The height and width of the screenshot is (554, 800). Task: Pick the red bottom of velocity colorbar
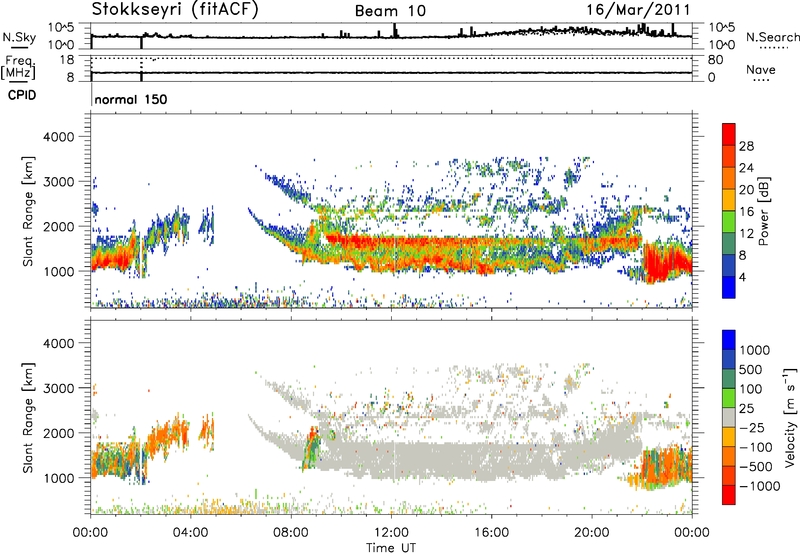pyautogui.click(x=729, y=495)
